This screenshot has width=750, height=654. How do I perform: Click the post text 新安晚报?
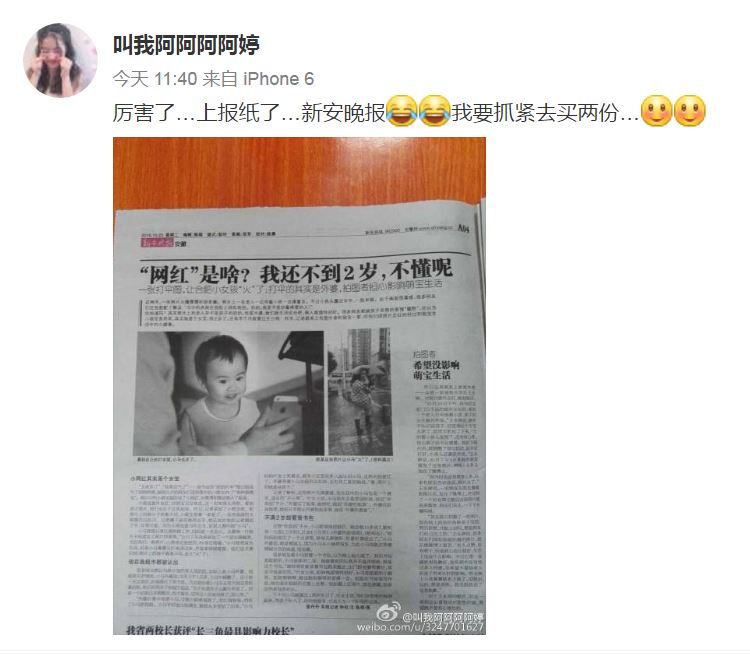pos(343,113)
